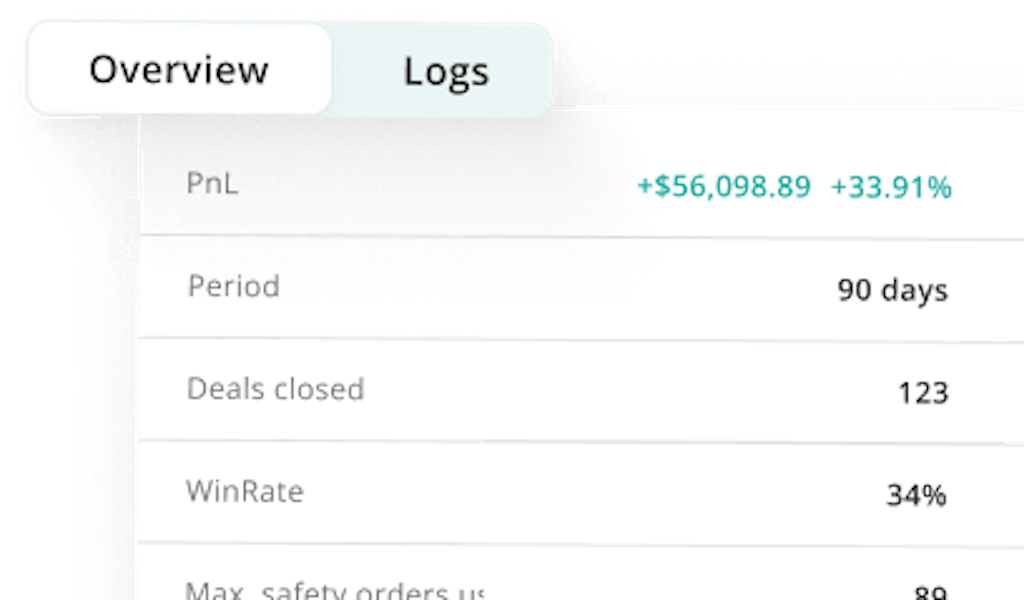Image resolution: width=1024 pixels, height=600 pixels.
Task: Click blank middle of Max. safety orders row
Action: (700, 590)
